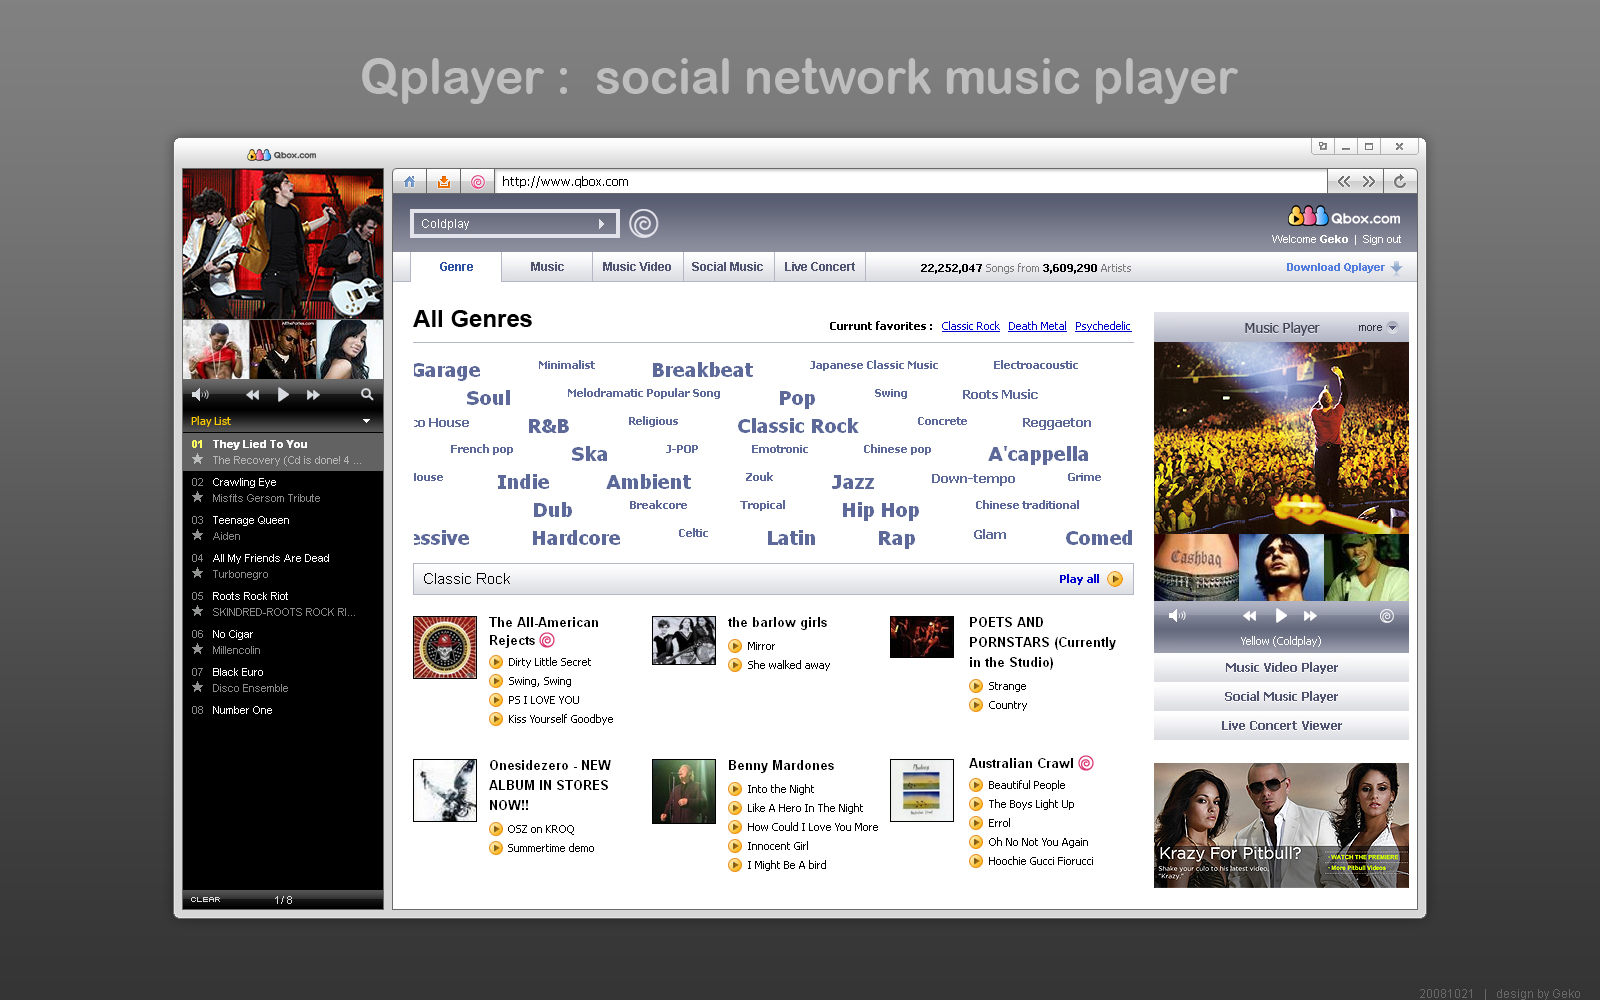The width and height of the screenshot is (1600, 1000).
Task: Toggle star for No Cigar track
Action: pos(198,649)
